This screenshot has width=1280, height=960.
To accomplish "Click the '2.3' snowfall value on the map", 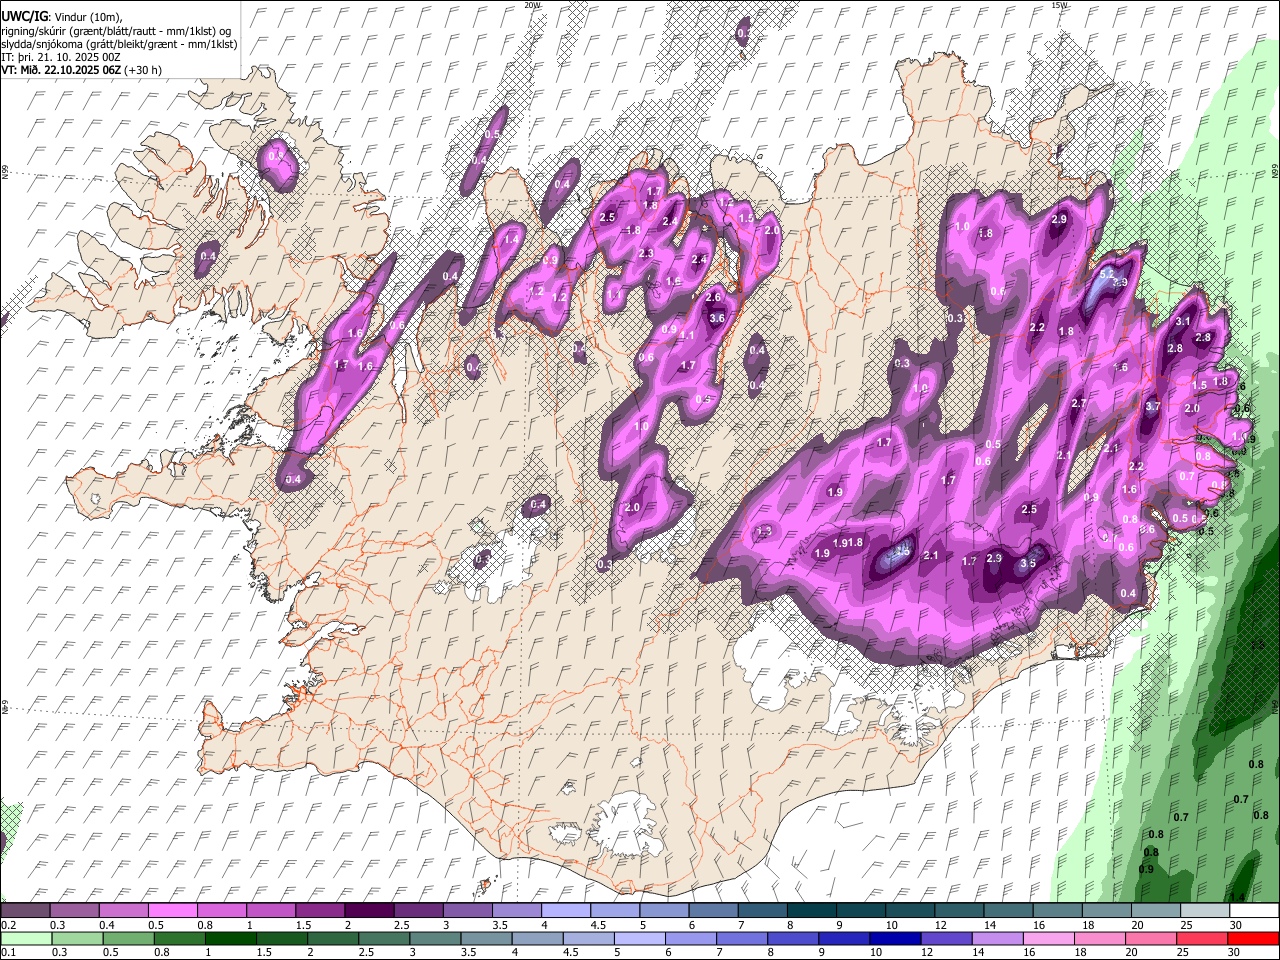I will point(645,254).
